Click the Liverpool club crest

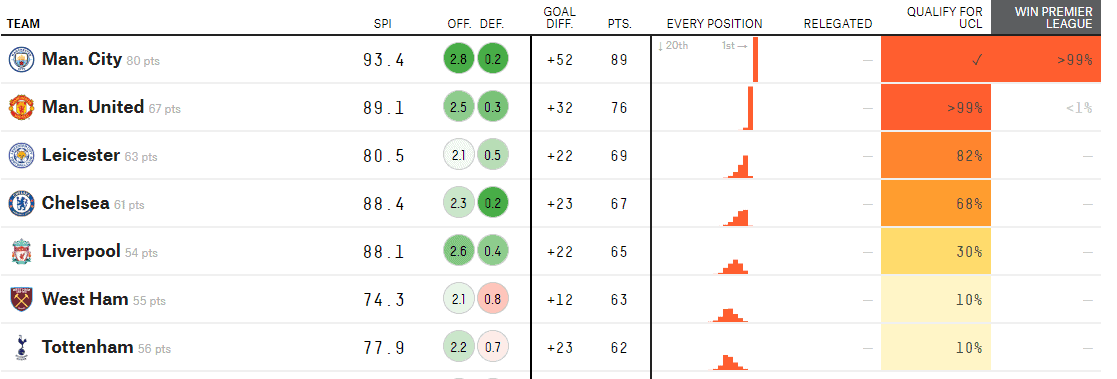pos(21,251)
